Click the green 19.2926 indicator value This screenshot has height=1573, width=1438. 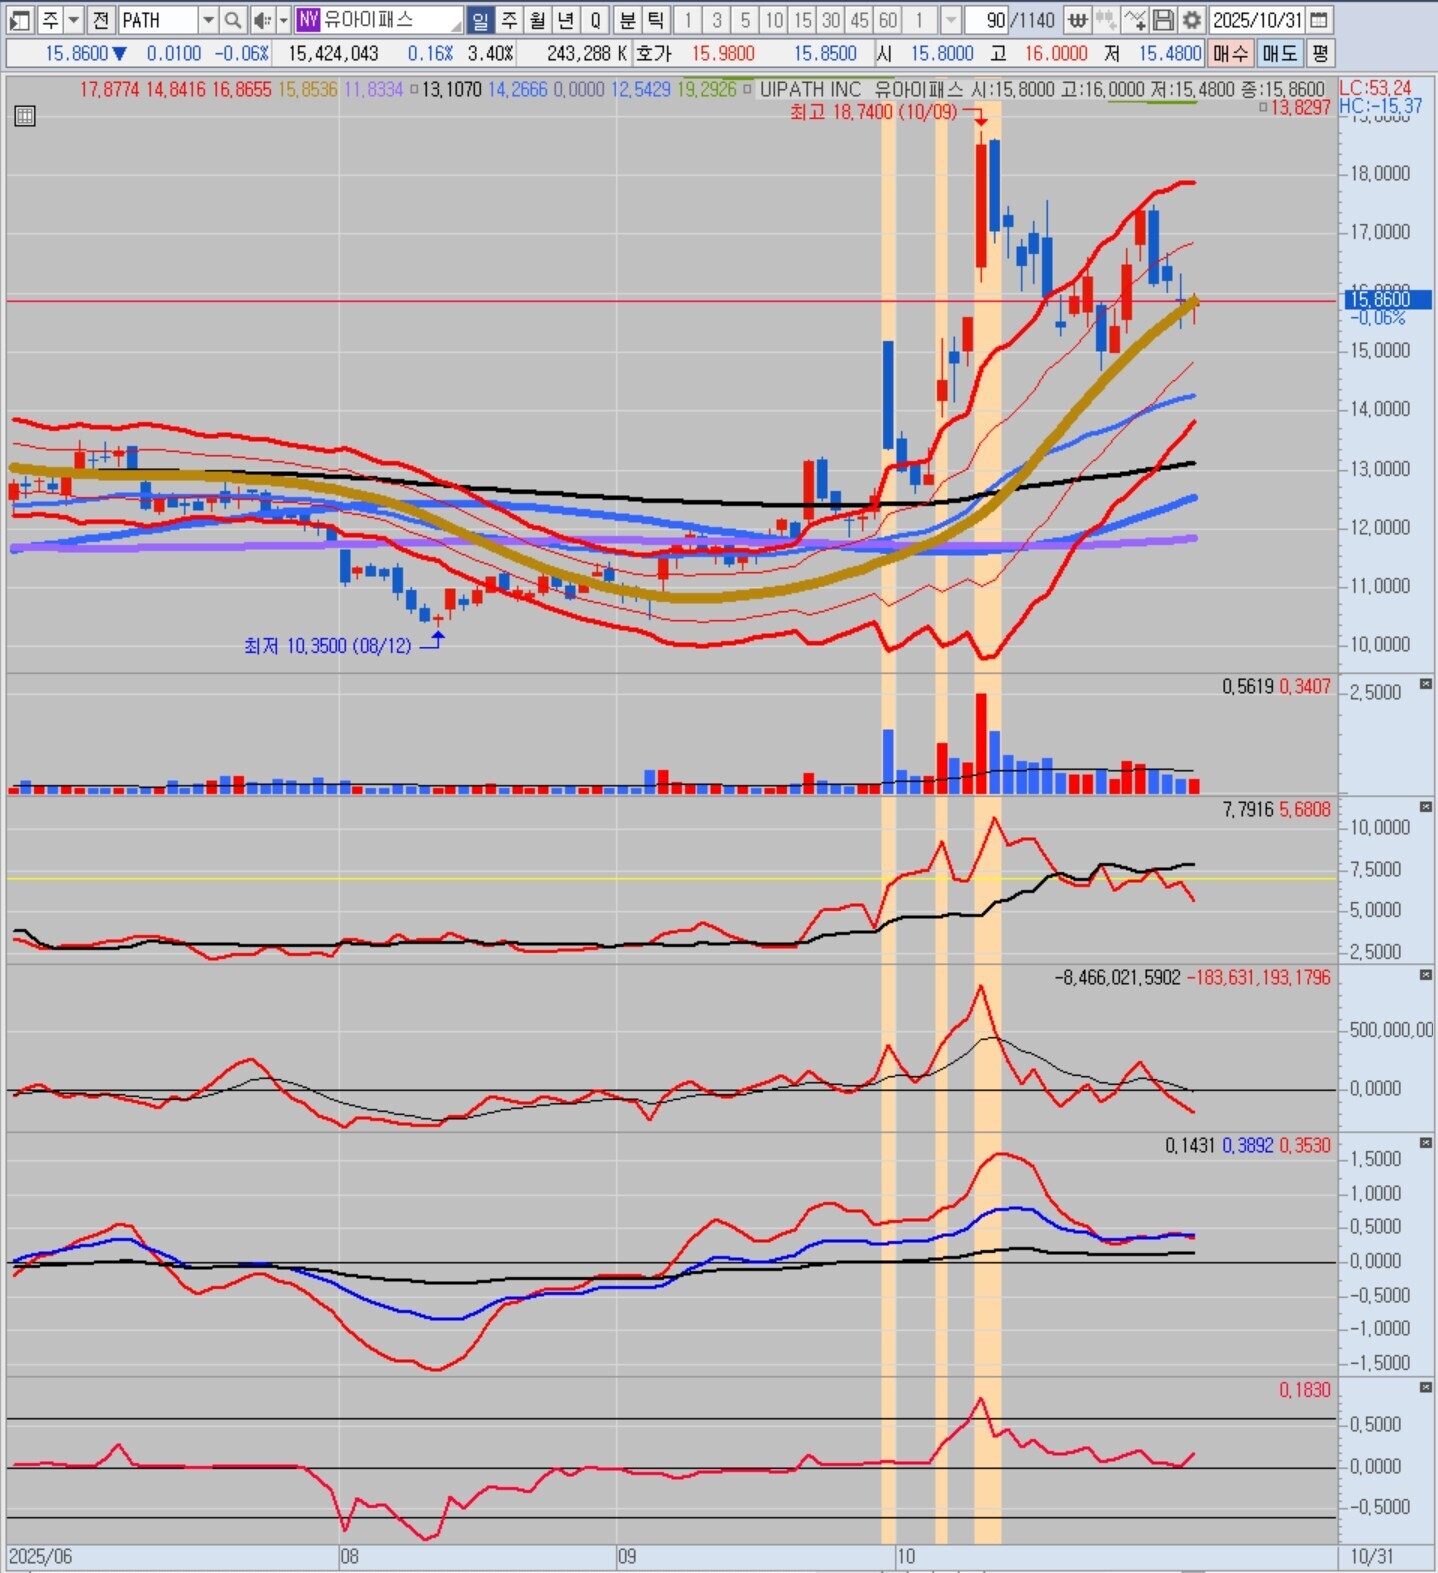(x=706, y=89)
